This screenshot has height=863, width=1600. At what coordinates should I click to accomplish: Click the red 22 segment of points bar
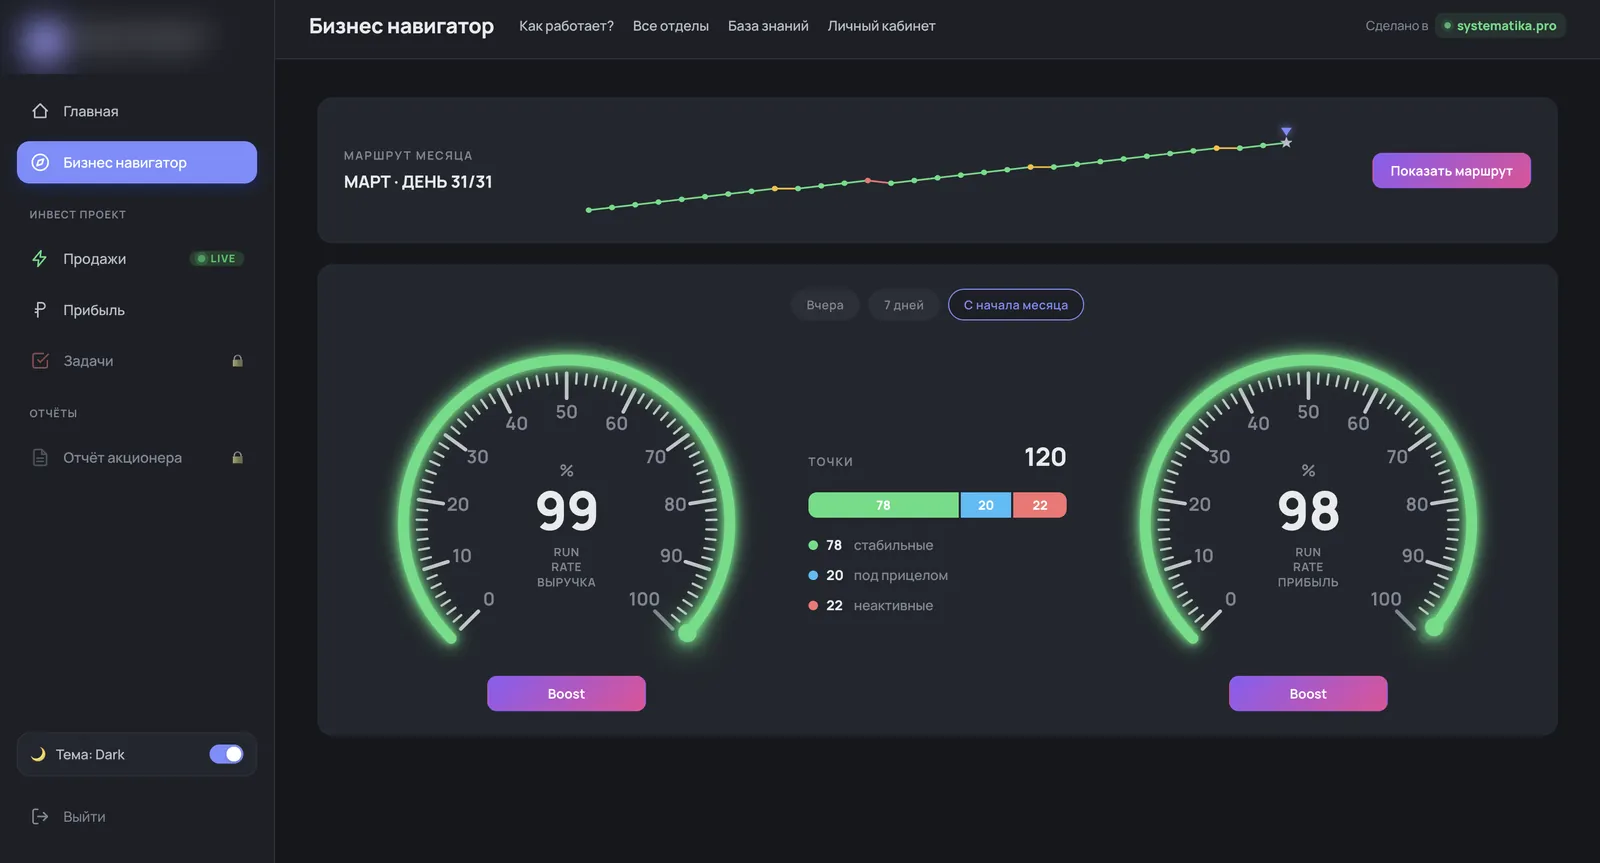pyautogui.click(x=1040, y=505)
